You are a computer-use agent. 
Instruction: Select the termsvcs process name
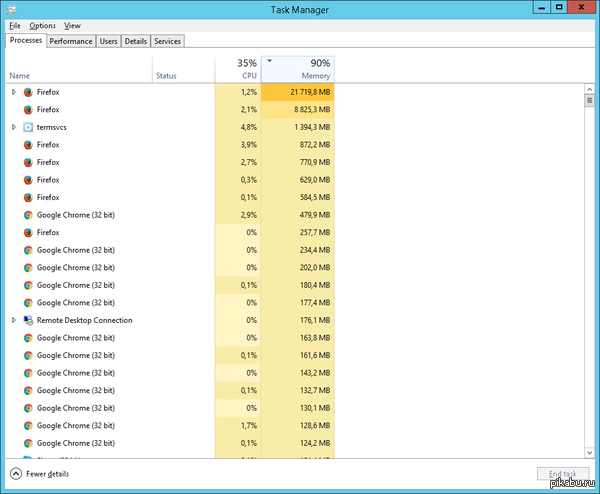click(52, 127)
